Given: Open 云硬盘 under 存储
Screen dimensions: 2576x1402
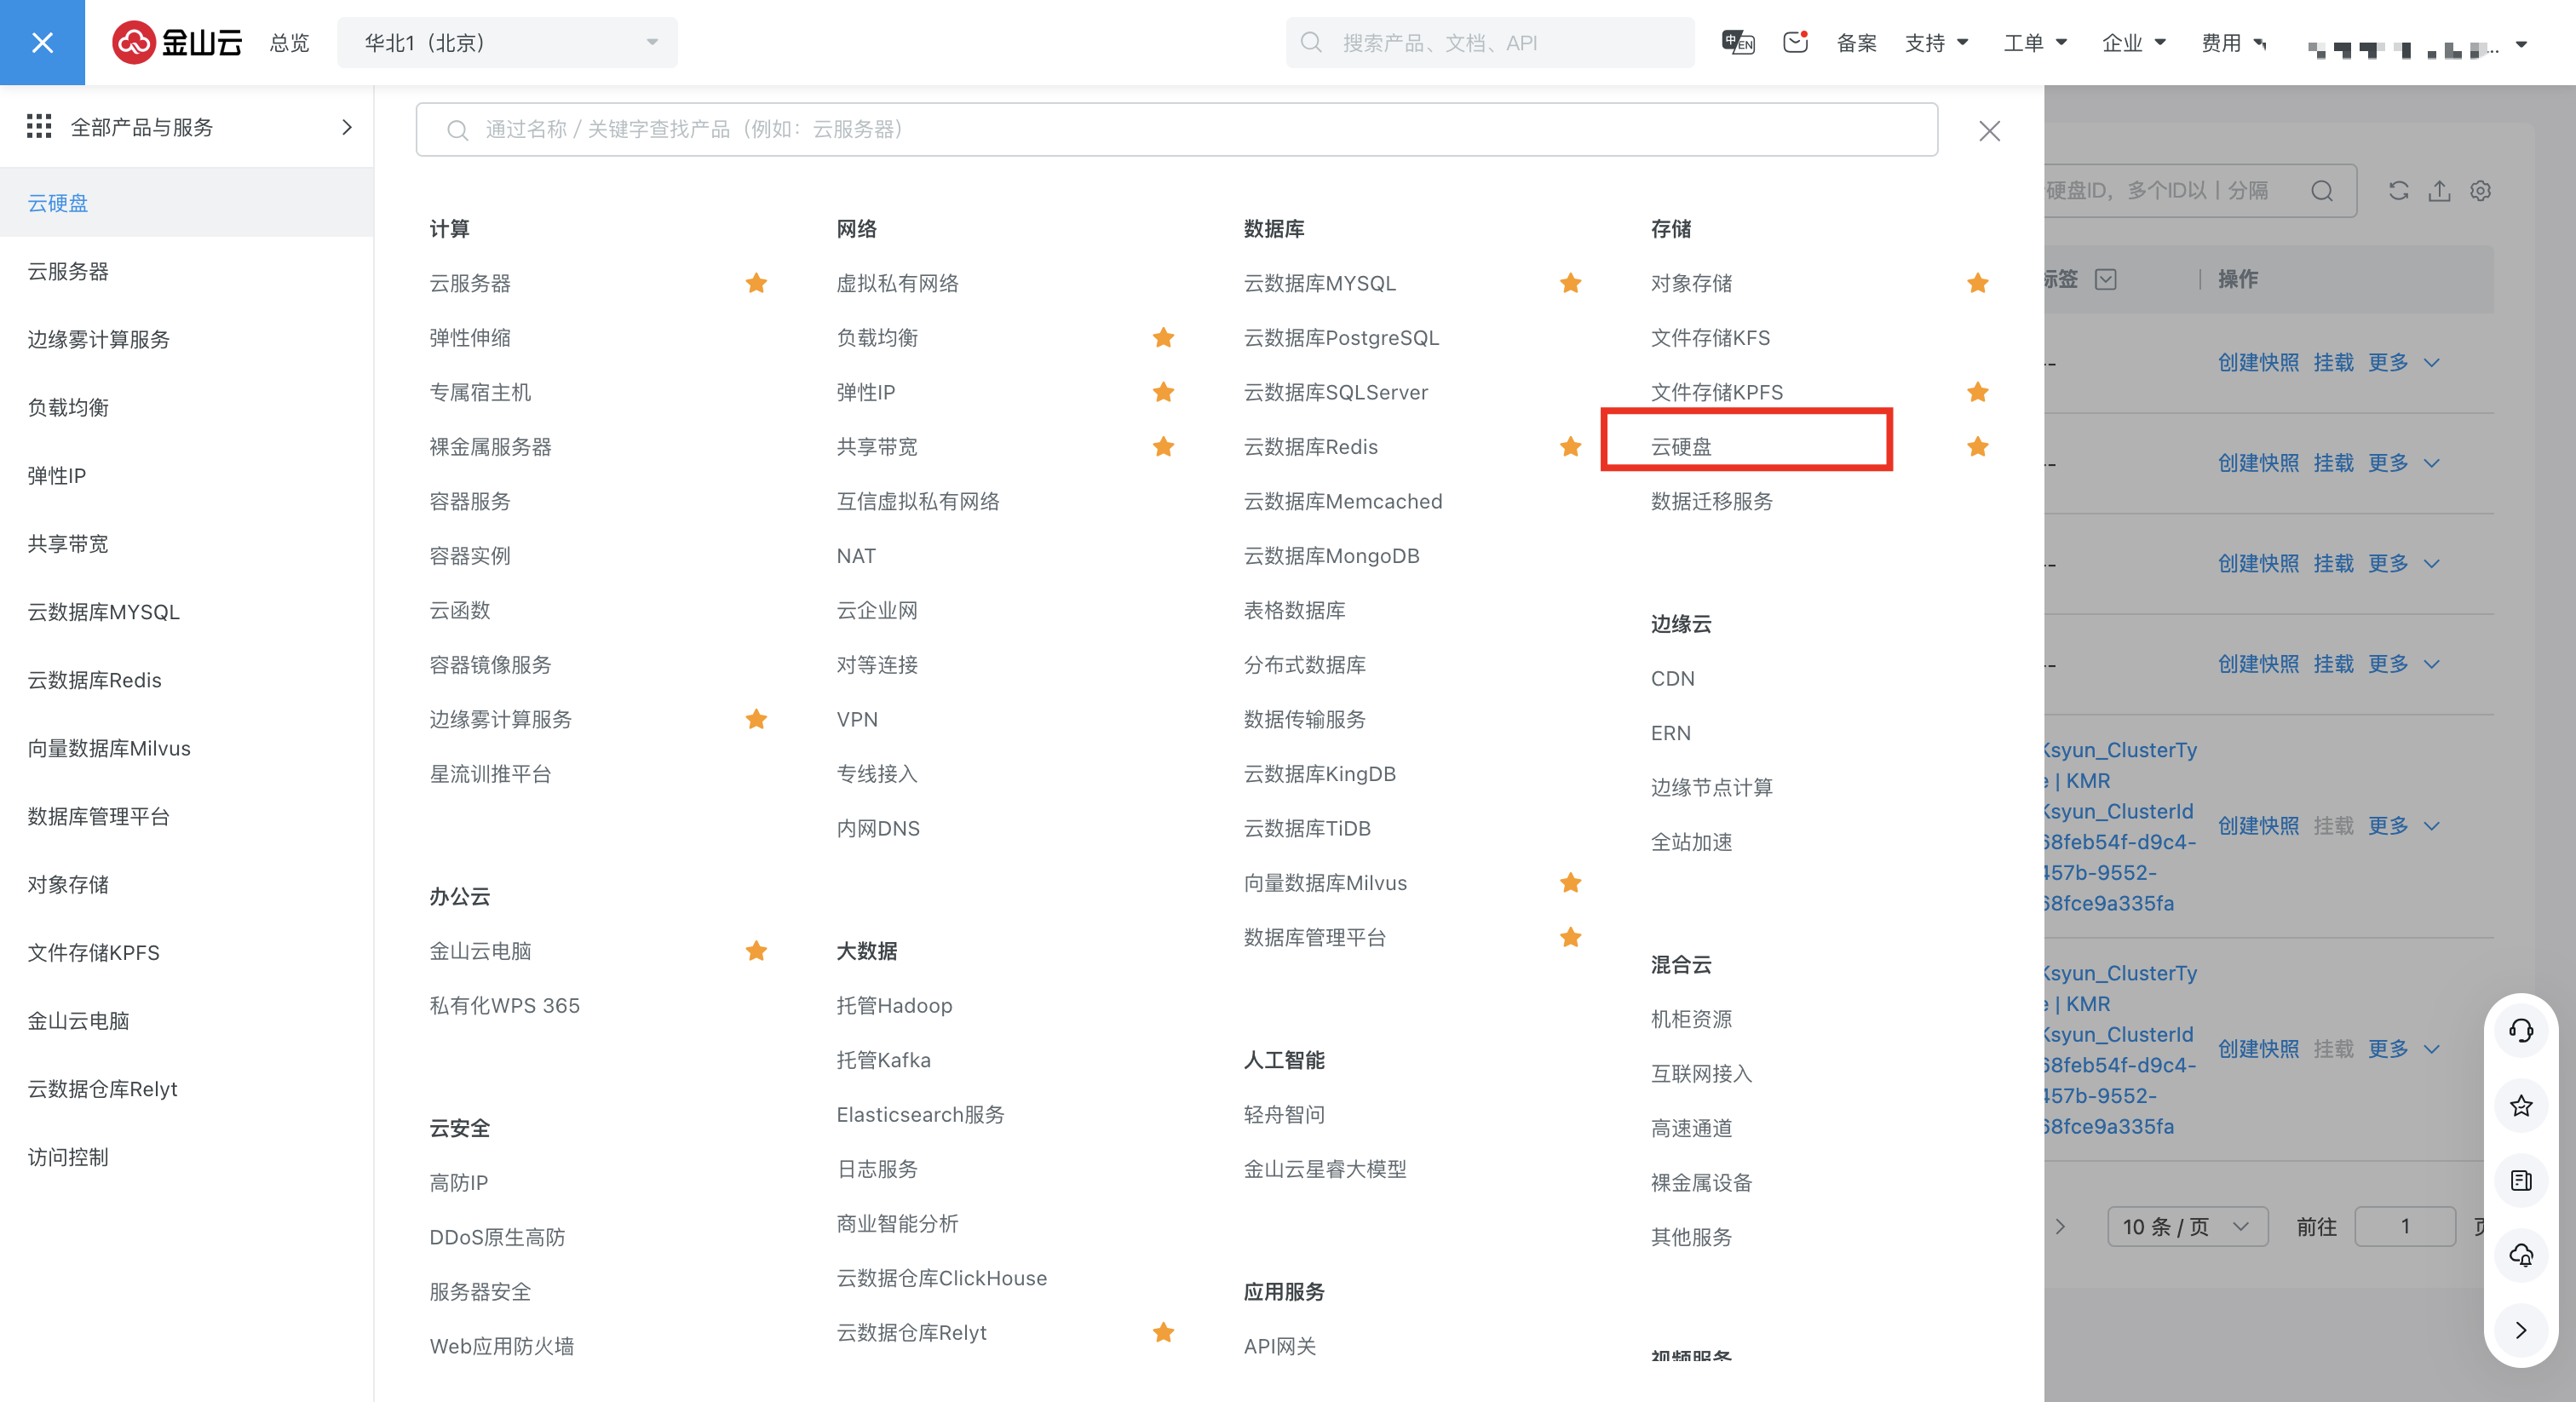Looking at the screenshot, I should 1681,447.
